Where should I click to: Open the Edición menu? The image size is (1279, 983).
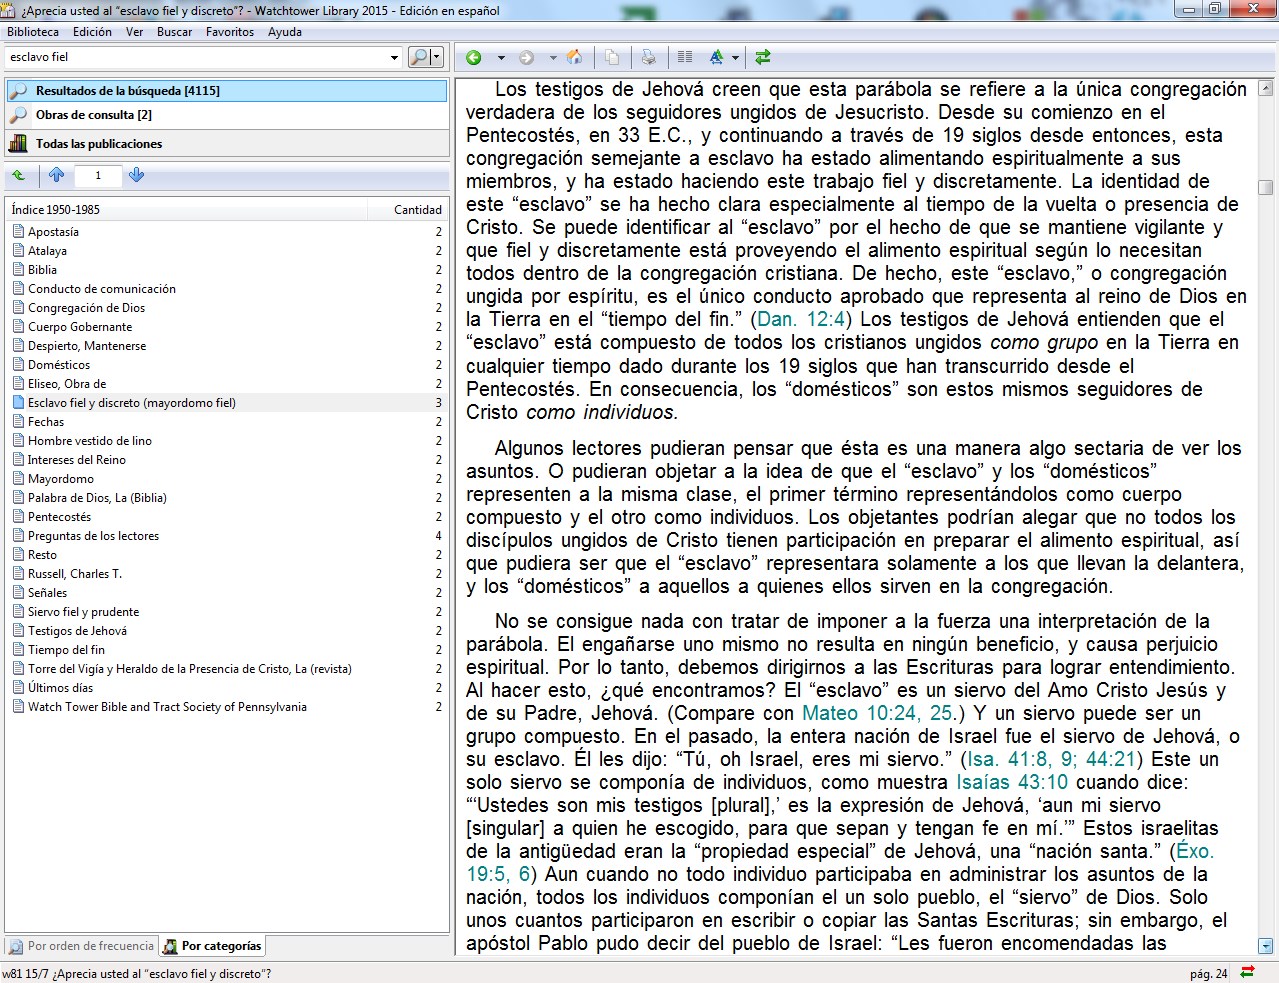click(x=92, y=32)
